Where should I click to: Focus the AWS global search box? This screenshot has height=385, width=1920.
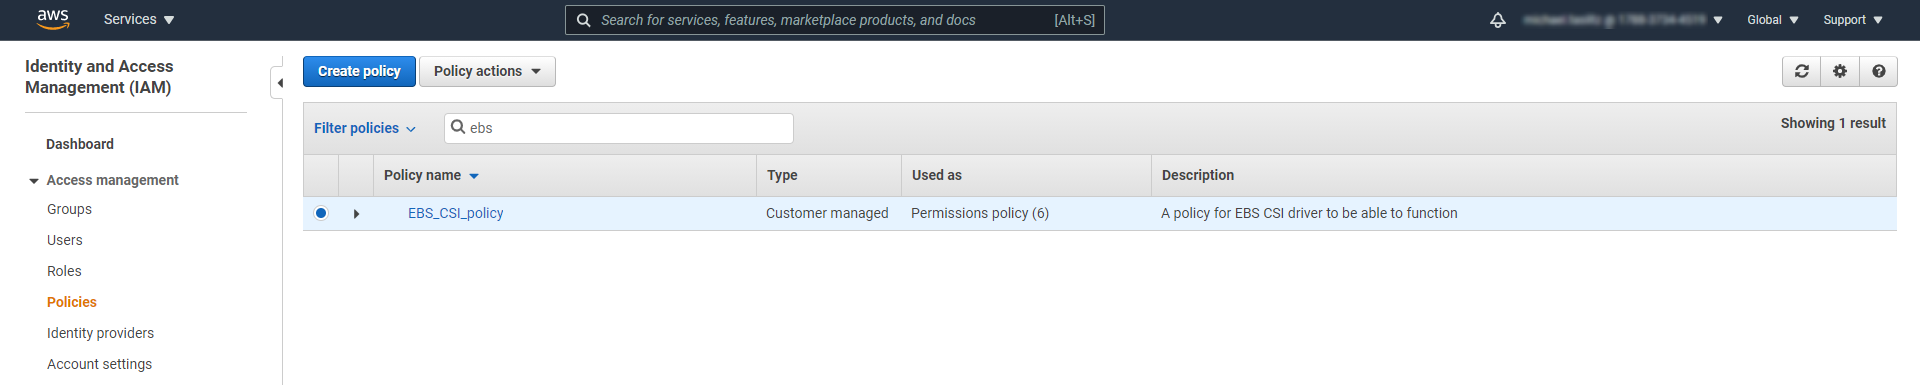[835, 20]
